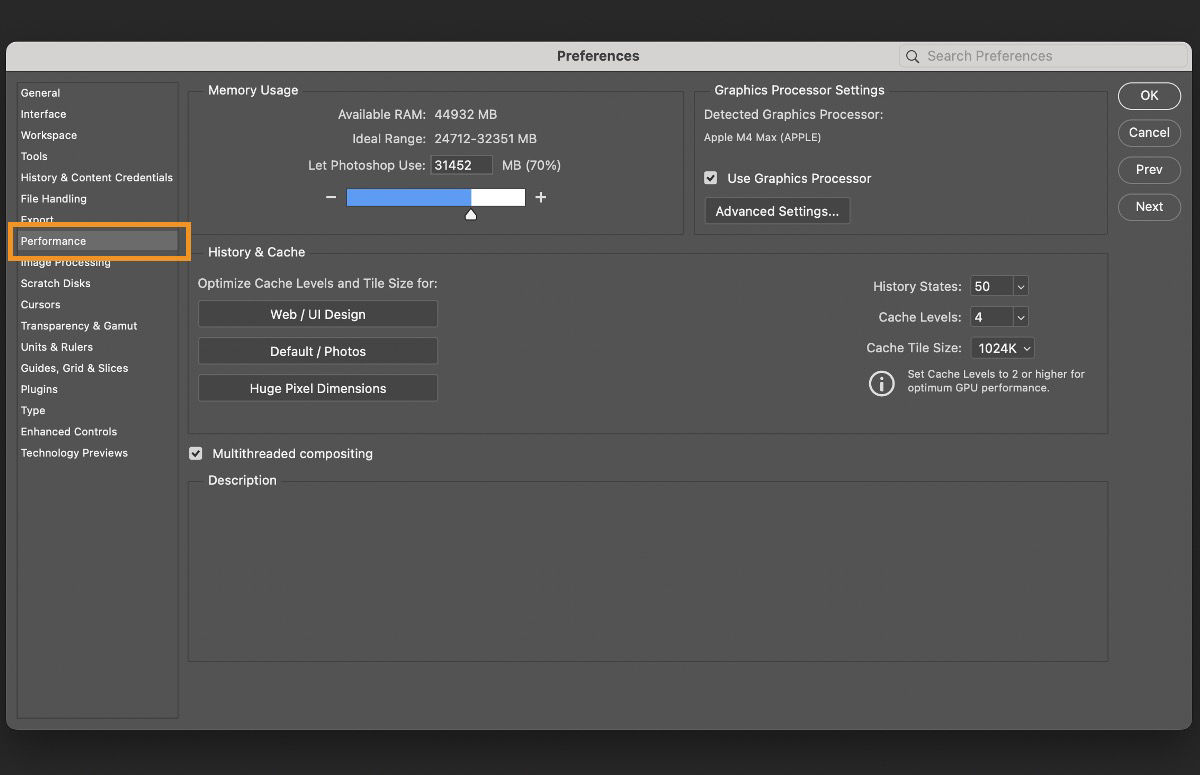
Task: Choose the Huge Pixel Dimensions preset
Action: [317, 388]
